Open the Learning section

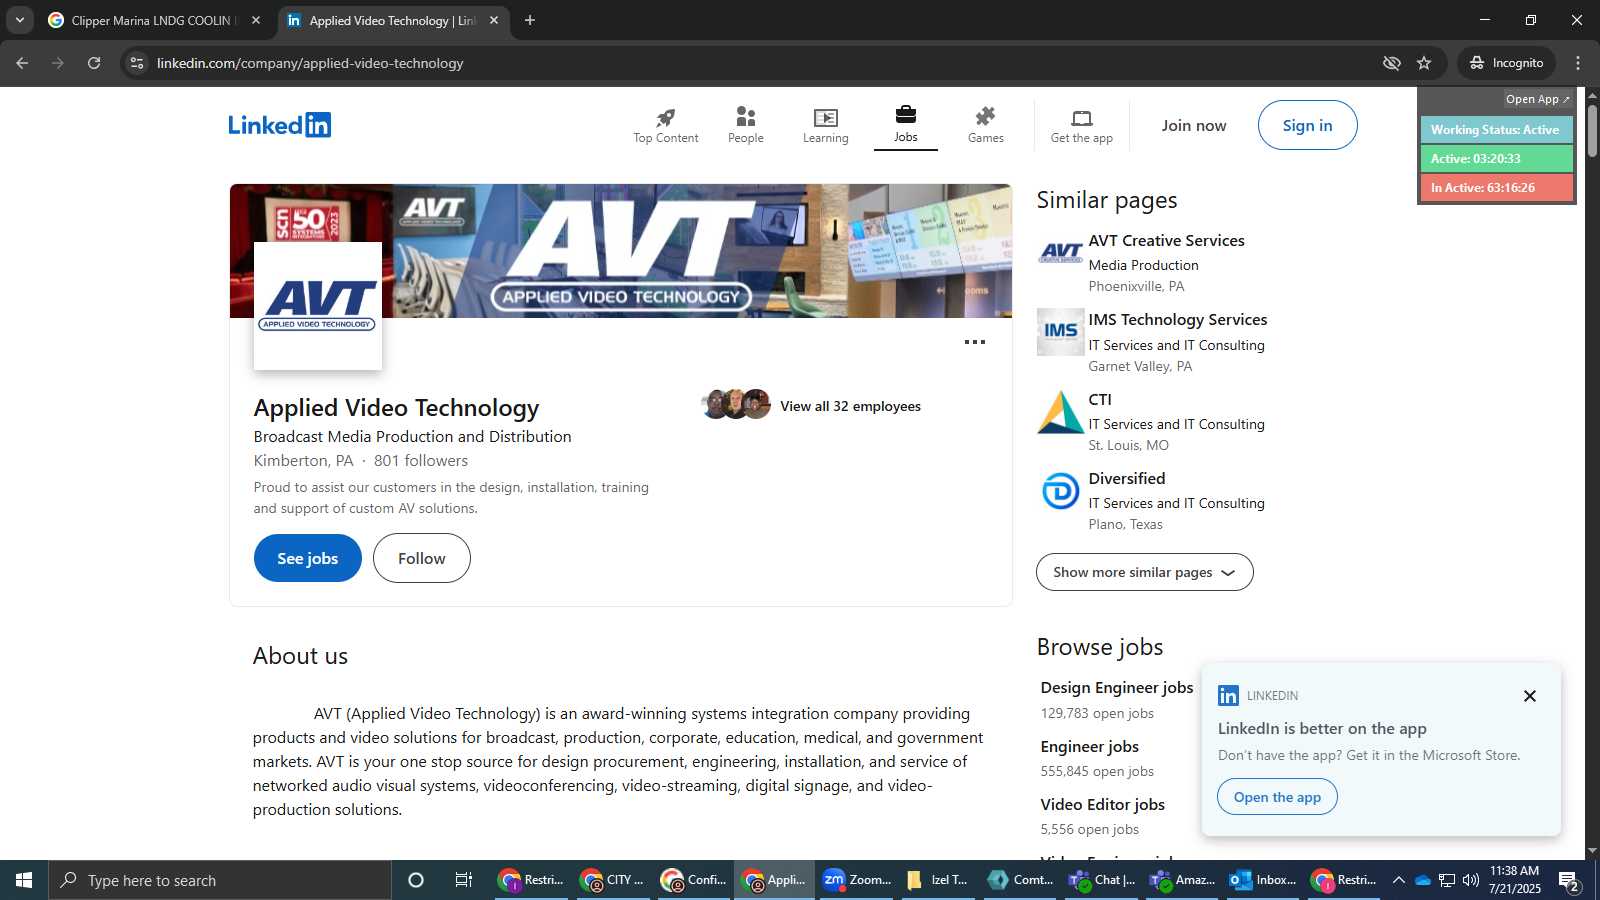pyautogui.click(x=826, y=126)
